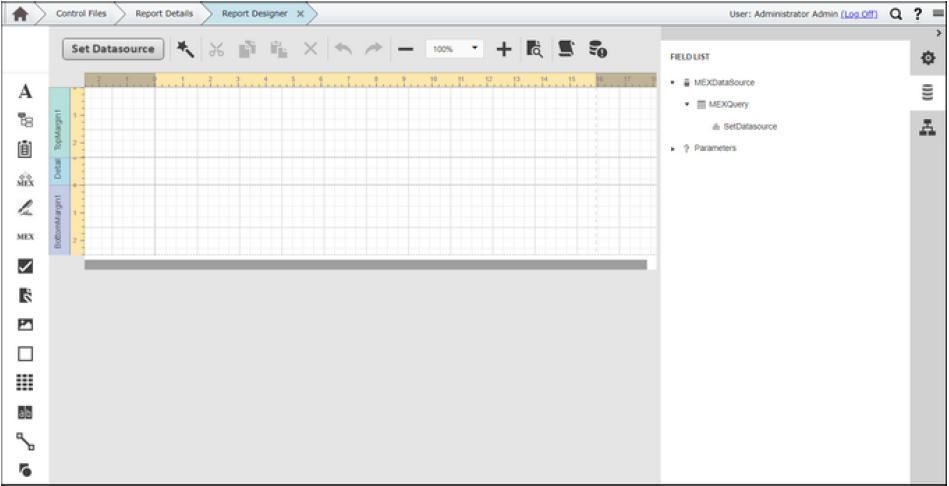The height and width of the screenshot is (486, 949).
Task: Click the Copy icon in toolbar
Action: (247, 50)
